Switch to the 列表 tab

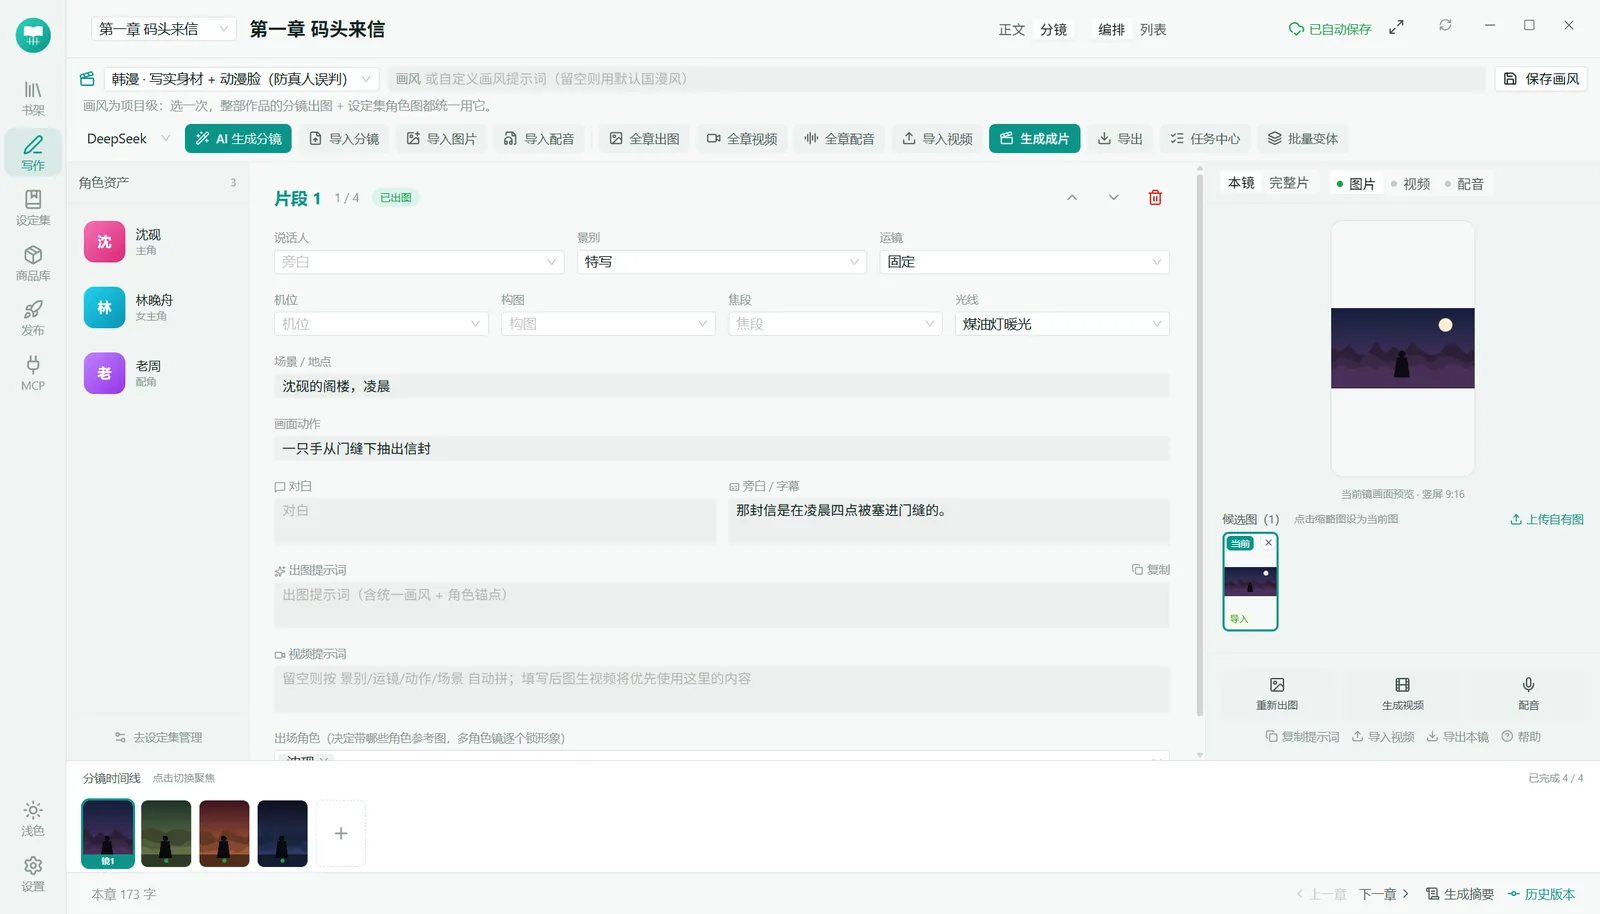pos(1153,30)
